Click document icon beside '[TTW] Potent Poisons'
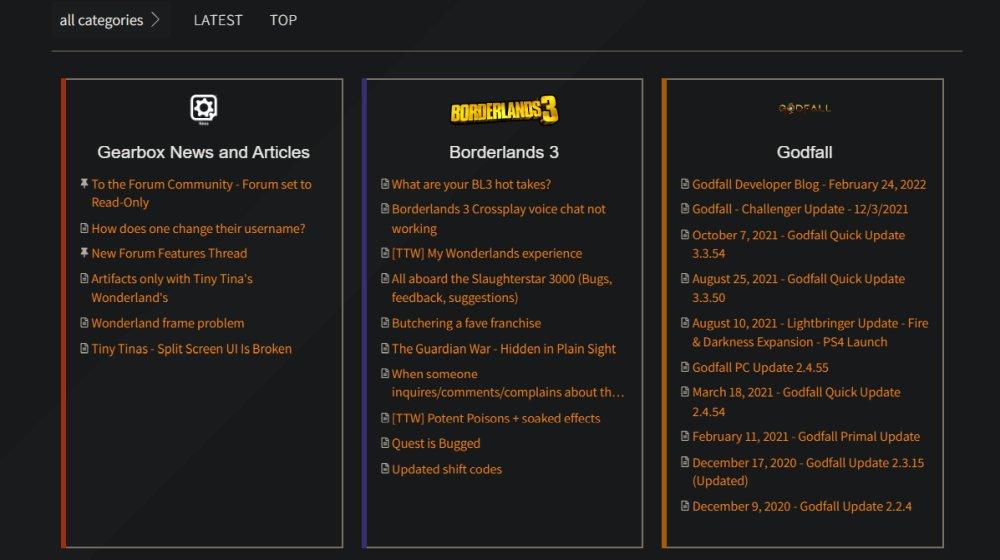Image resolution: width=1000 pixels, height=560 pixels. tap(385, 418)
